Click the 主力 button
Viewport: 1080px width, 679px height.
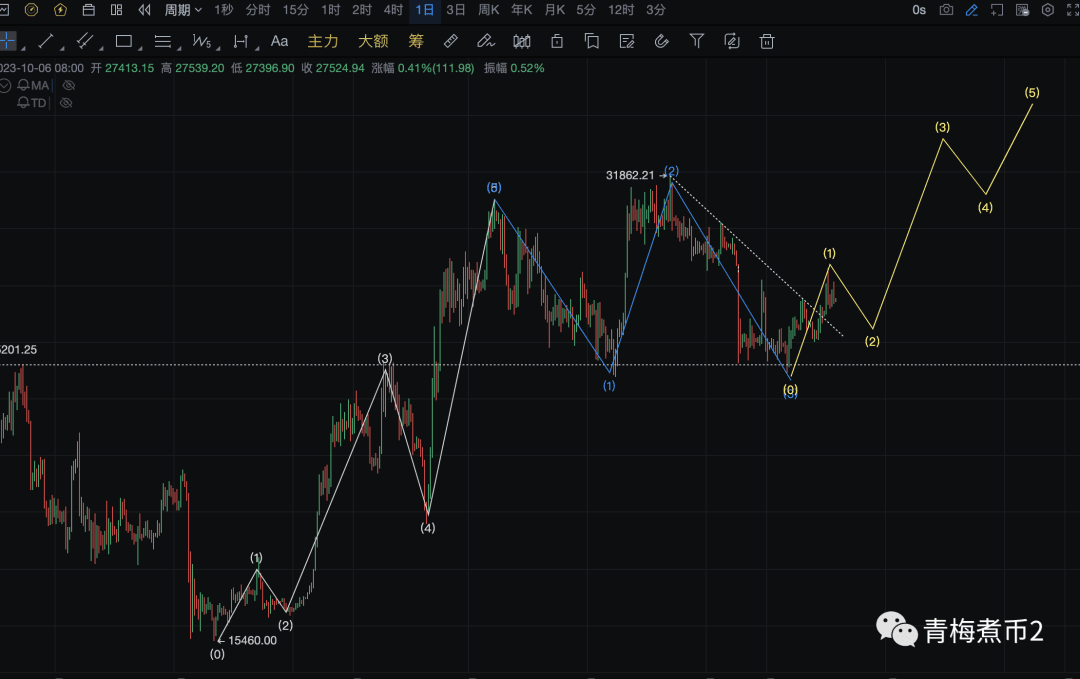point(322,41)
